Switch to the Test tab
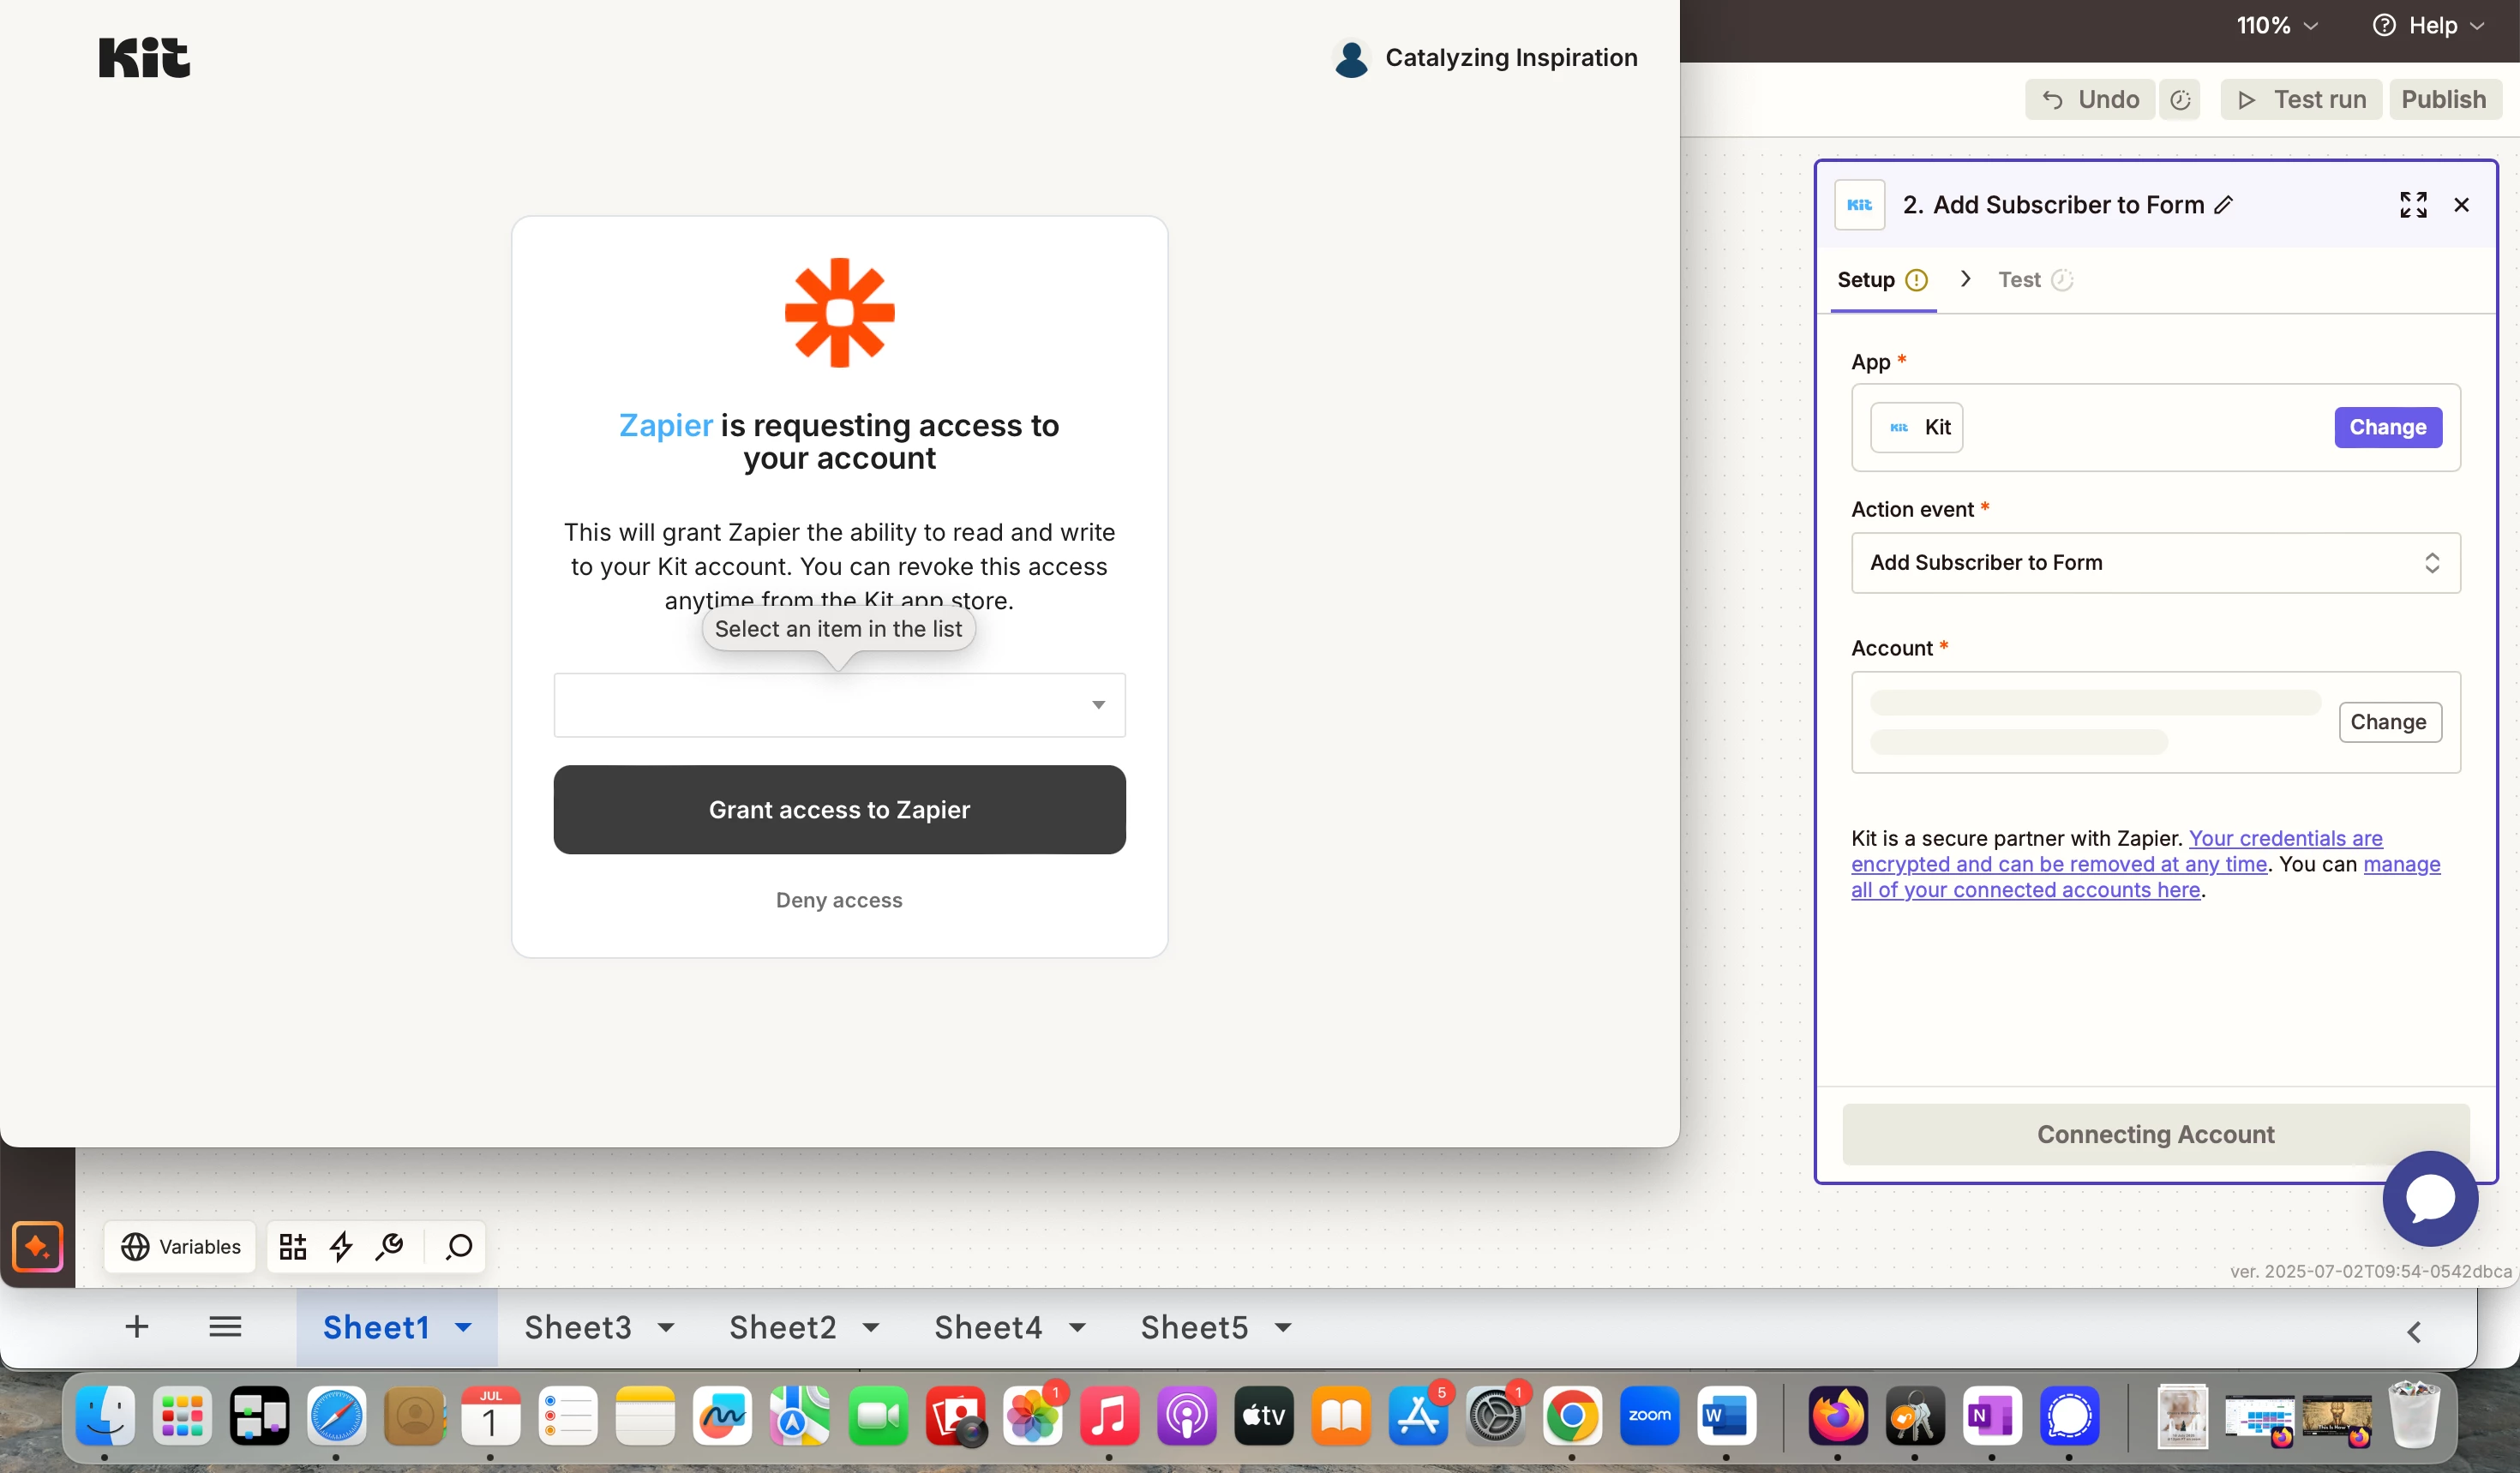Viewport: 2520px width, 1473px height. (x=2035, y=280)
